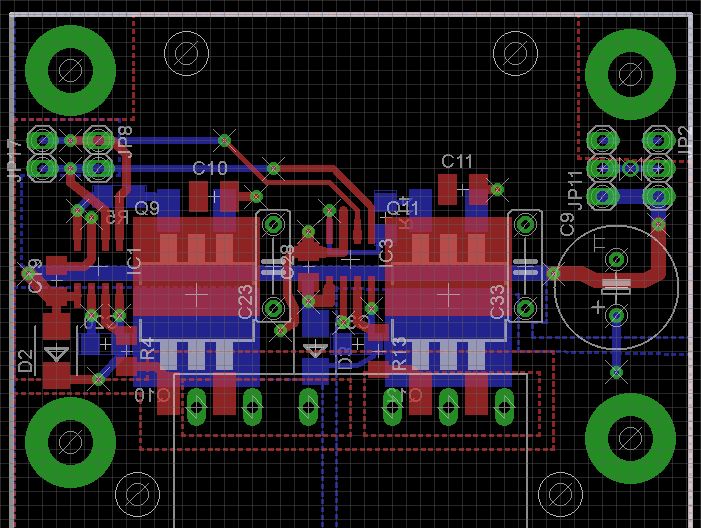This screenshot has width=701, height=528.
Task: Select the R4 resistor label
Action: tap(147, 349)
